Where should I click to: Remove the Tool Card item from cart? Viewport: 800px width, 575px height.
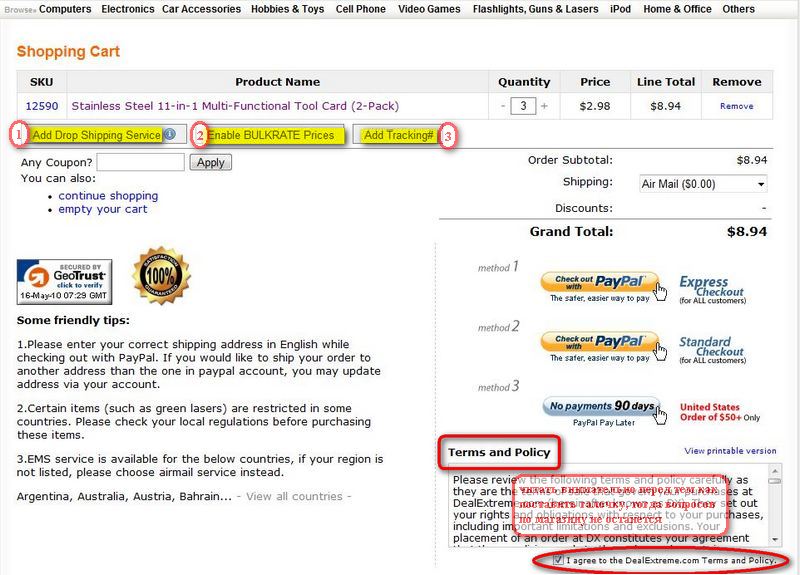coord(737,106)
